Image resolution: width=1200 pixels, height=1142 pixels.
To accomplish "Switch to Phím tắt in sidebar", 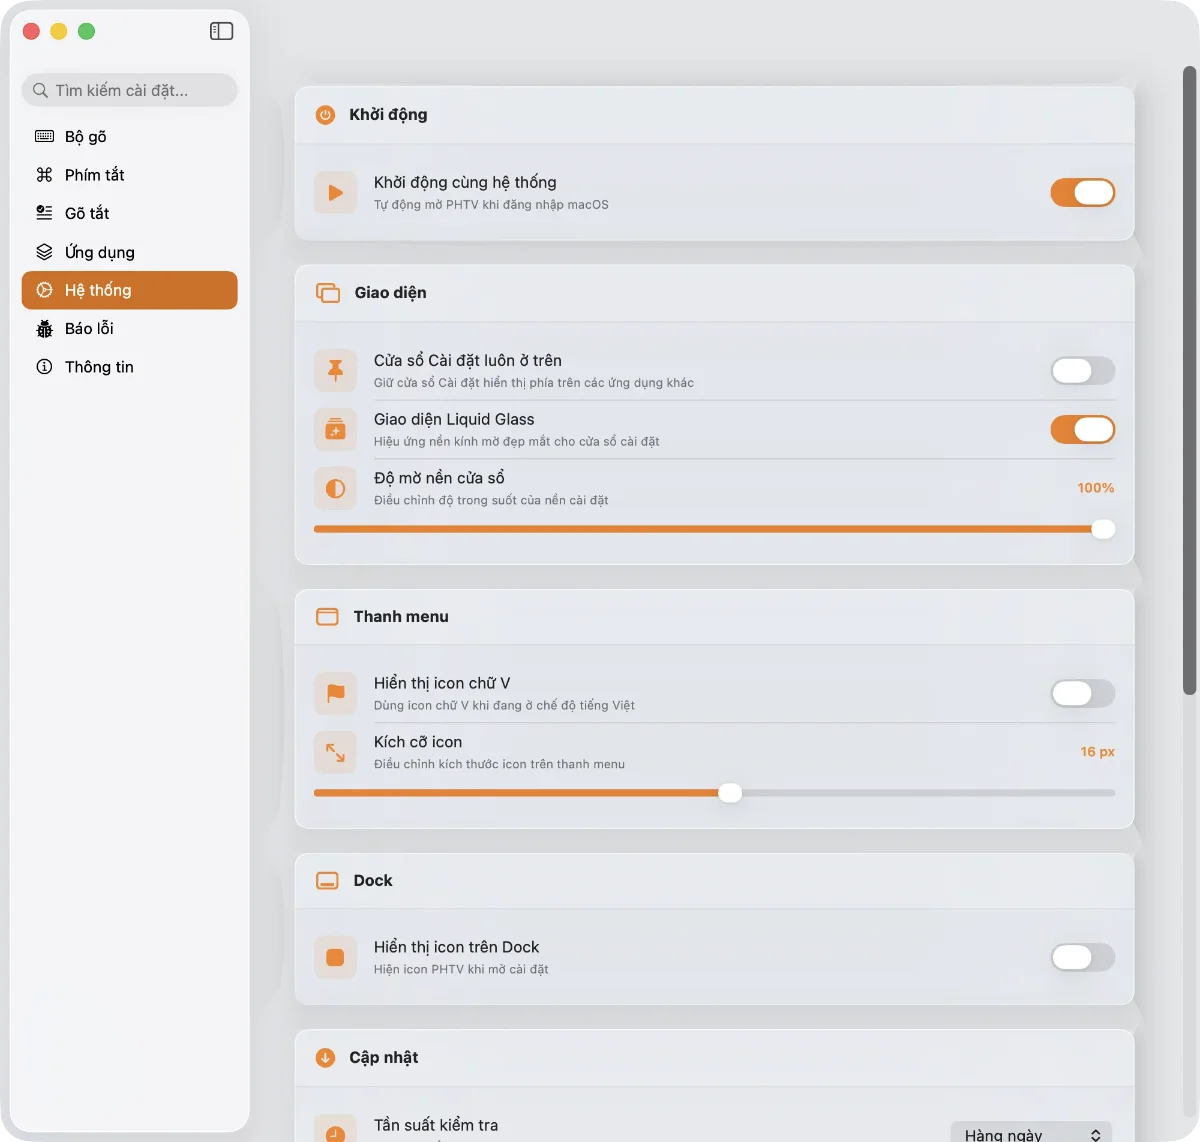I will click(x=94, y=175).
